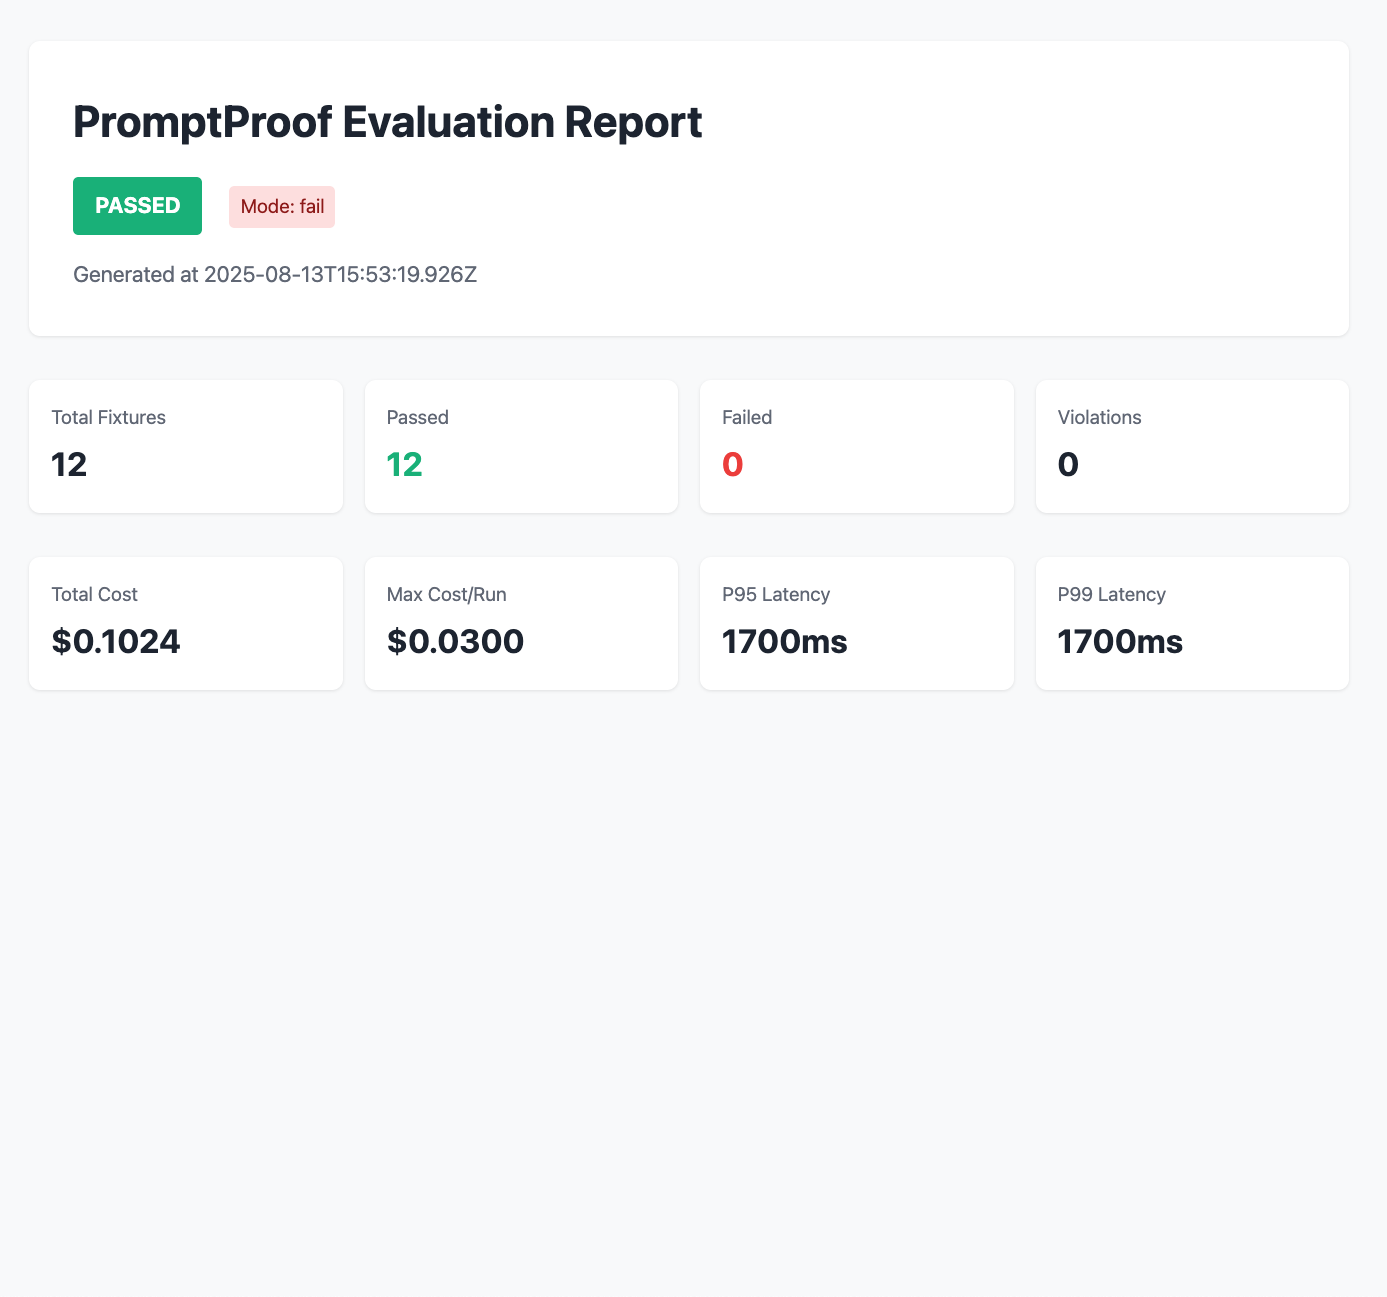The image size is (1387, 1297).
Task: Click the P99 Latency 1700ms value
Action: click(1120, 642)
